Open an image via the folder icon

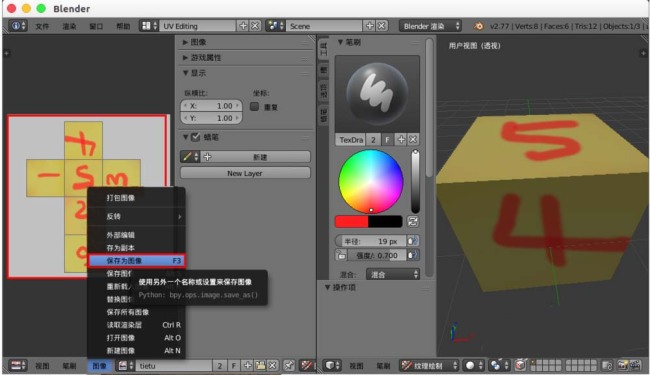(260, 365)
